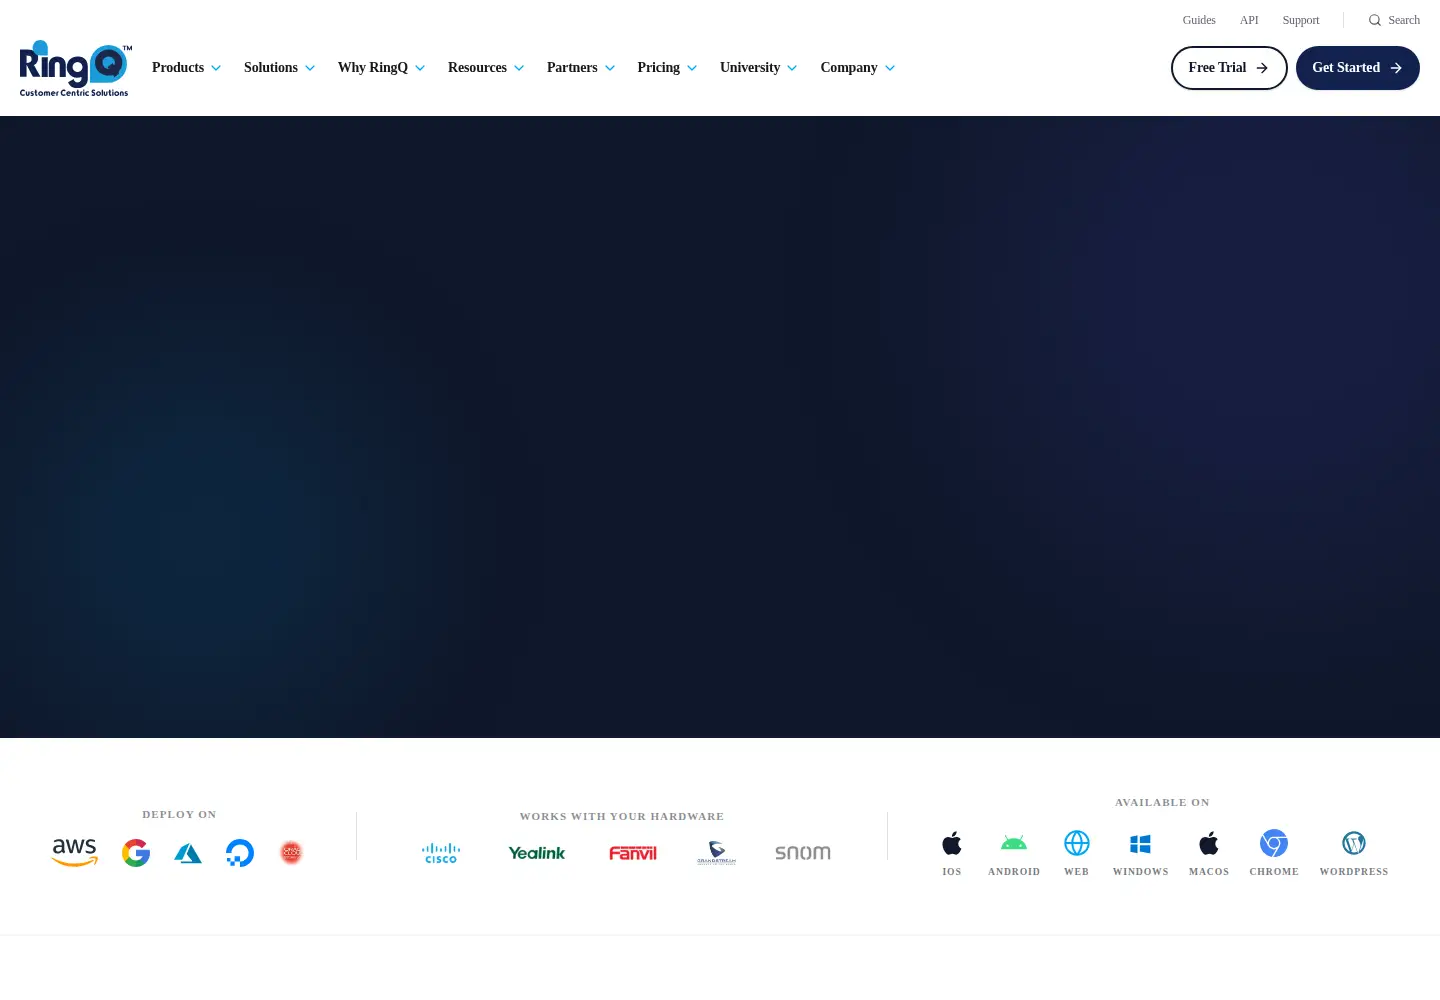Expand the Products dropdown menu
The image size is (1440, 1000).
click(x=187, y=68)
